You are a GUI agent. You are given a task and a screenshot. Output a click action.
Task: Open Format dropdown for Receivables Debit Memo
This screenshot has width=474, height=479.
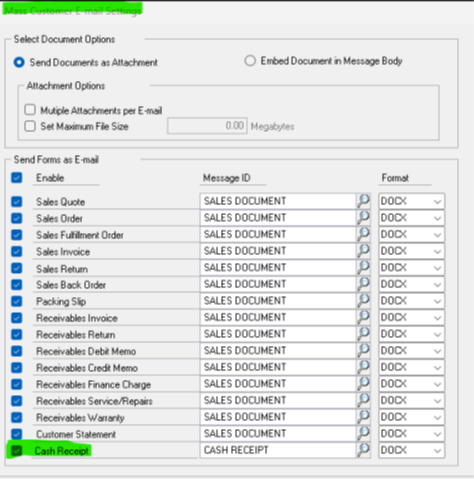411,351
